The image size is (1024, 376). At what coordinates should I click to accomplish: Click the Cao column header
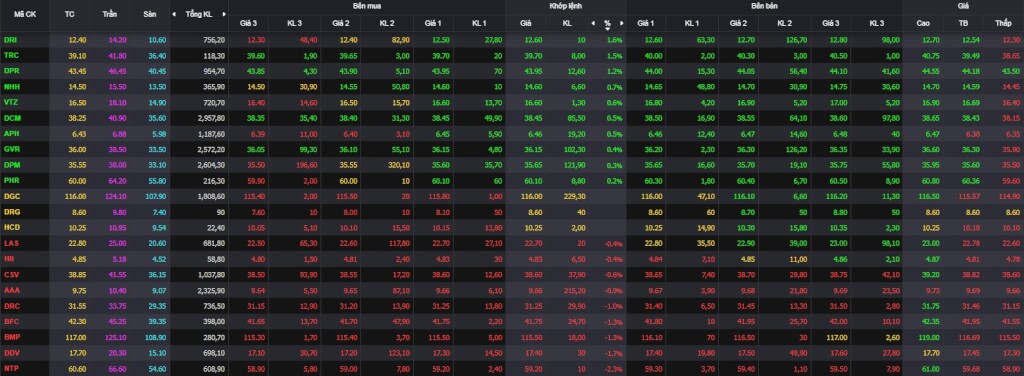click(x=923, y=24)
